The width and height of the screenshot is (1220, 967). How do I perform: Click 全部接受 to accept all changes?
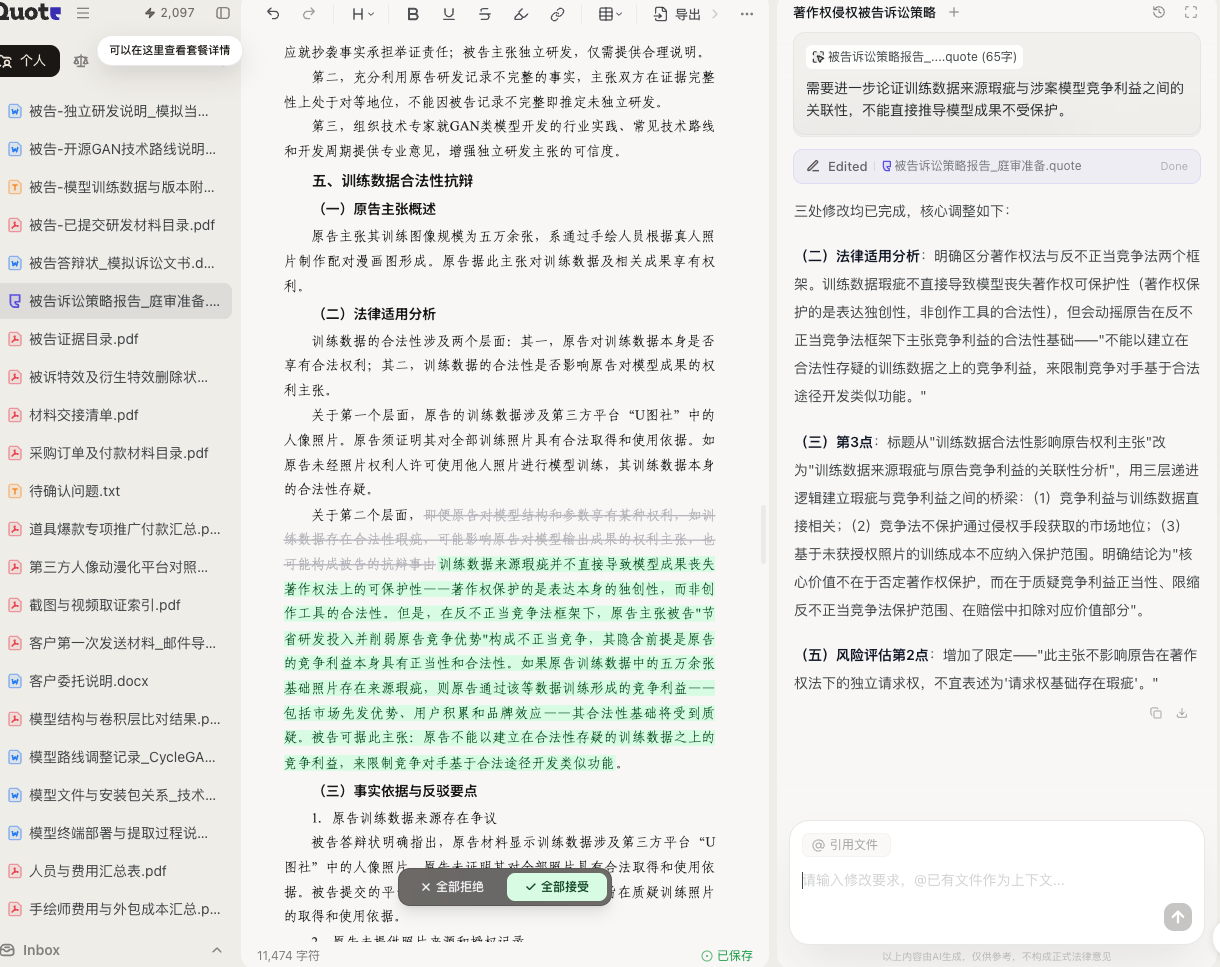coord(557,887)
